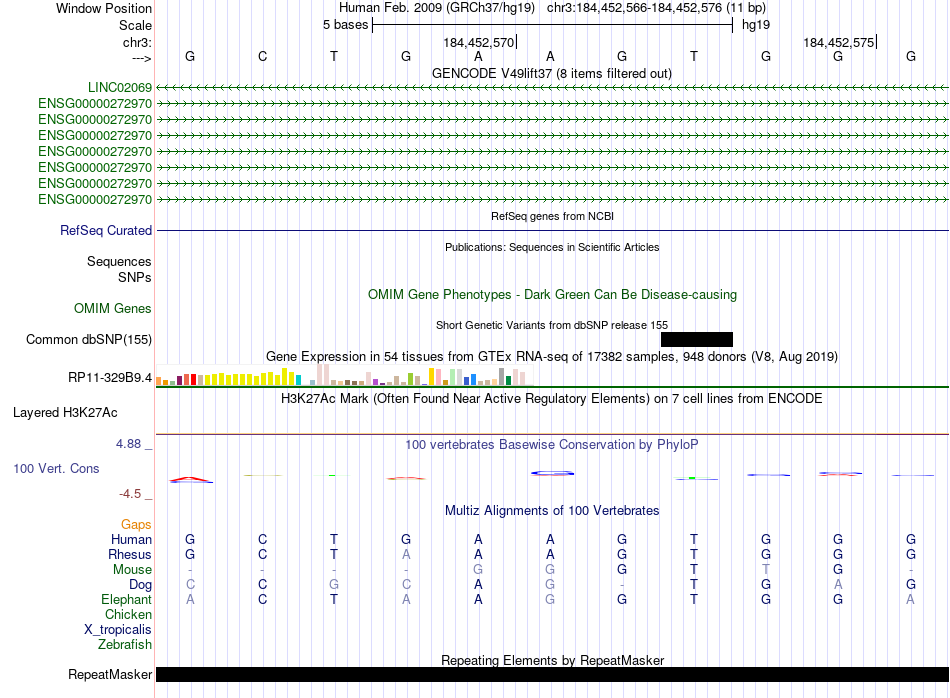Open the Layered H3K27Ac track label
Viewport: 950px width, 698px height.
65,413
